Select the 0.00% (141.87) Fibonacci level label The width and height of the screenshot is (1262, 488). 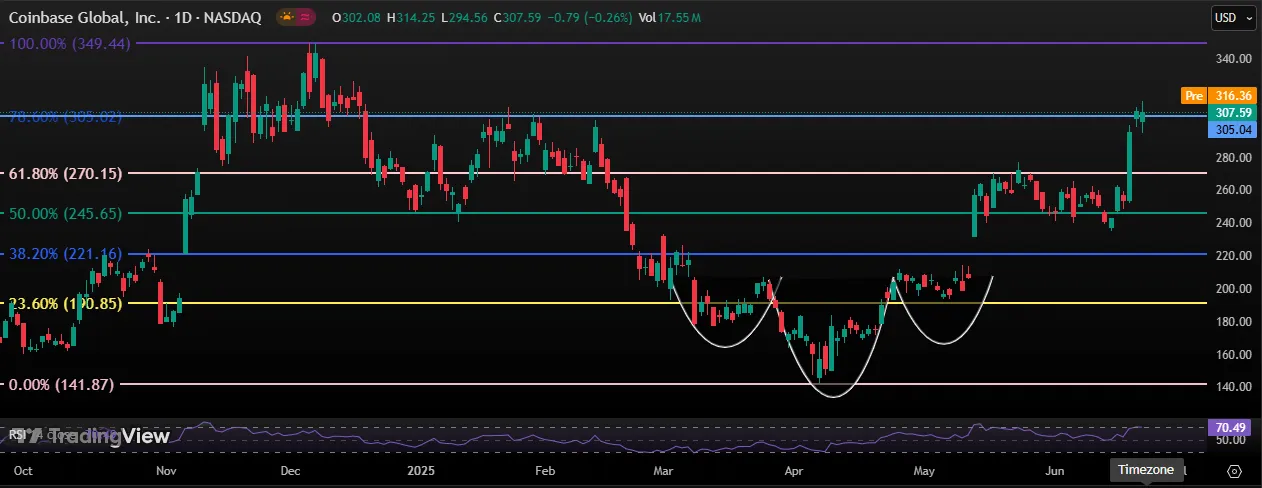[61, 384]
